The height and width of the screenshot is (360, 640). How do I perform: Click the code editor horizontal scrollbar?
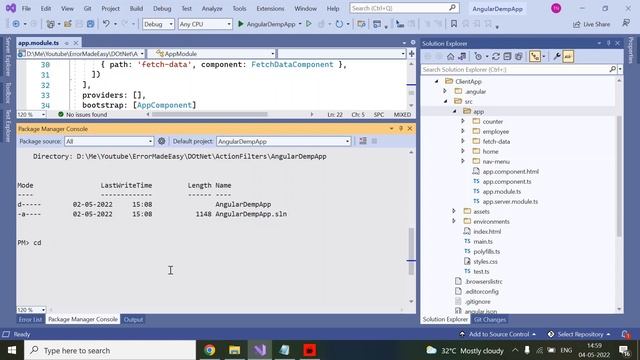point(209,115)
